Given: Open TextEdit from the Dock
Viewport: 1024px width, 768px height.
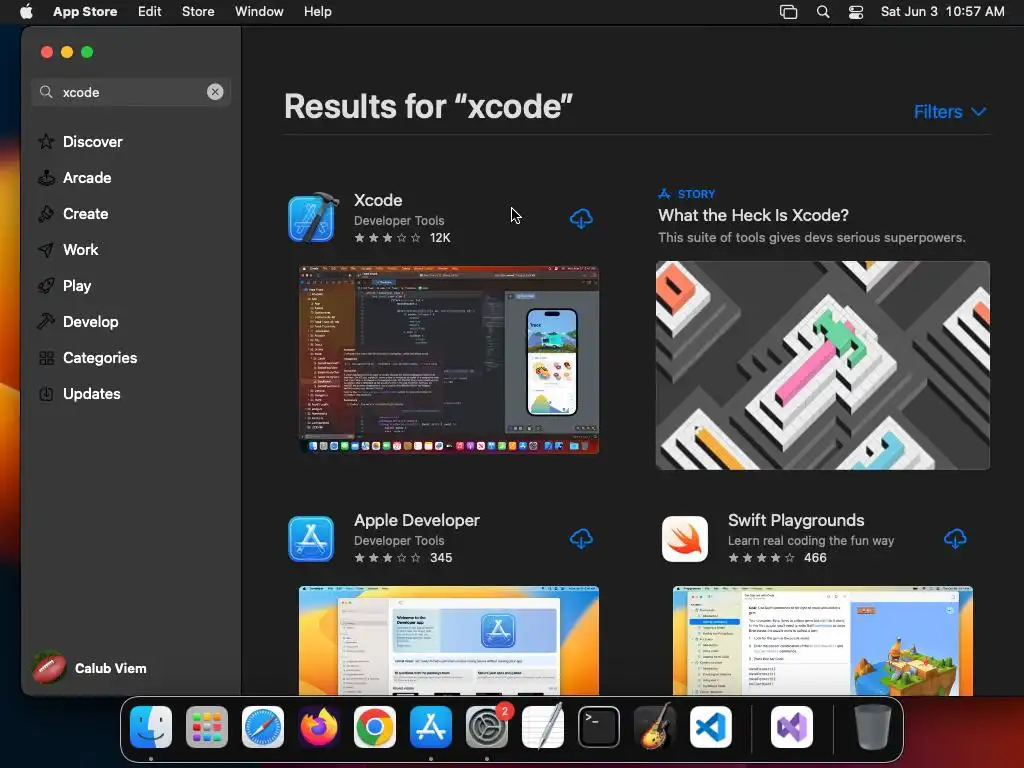Looking at the screenshot, I should click(543, 727).
